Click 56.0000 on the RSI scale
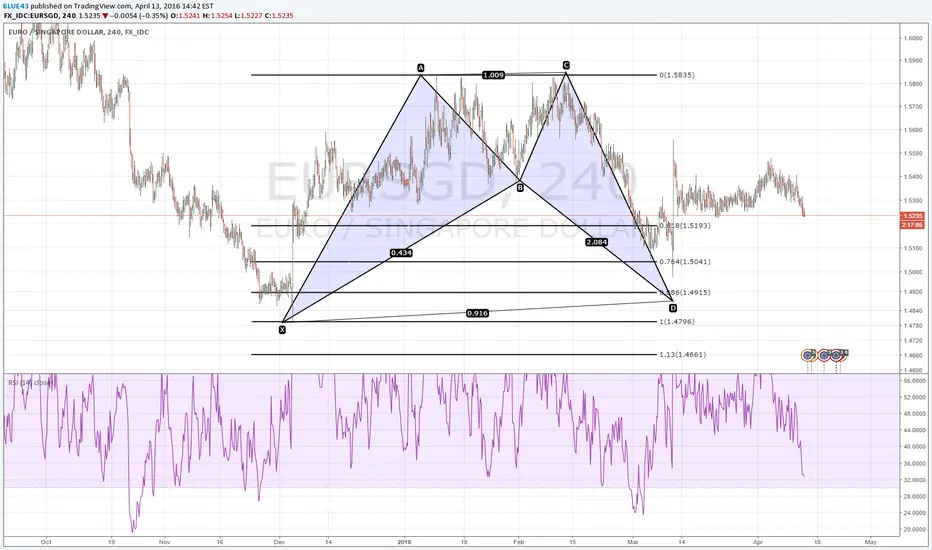The image size is (932, 550). 914,381
